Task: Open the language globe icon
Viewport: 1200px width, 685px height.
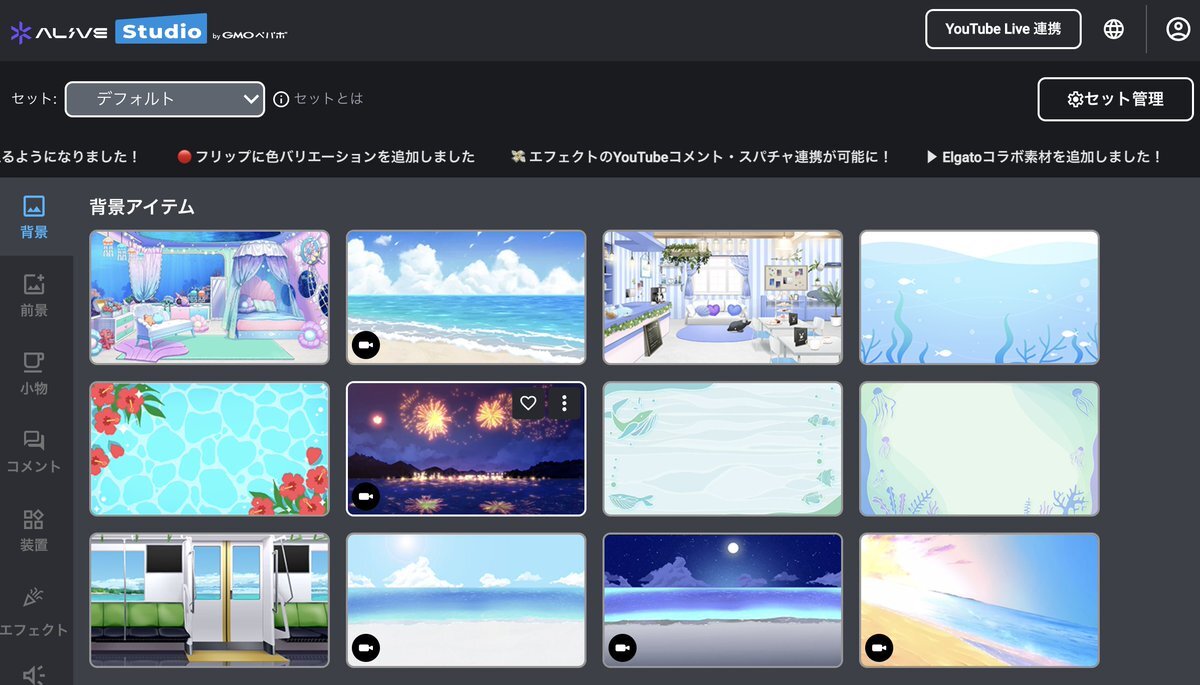Action: (x=1113, y=29)
